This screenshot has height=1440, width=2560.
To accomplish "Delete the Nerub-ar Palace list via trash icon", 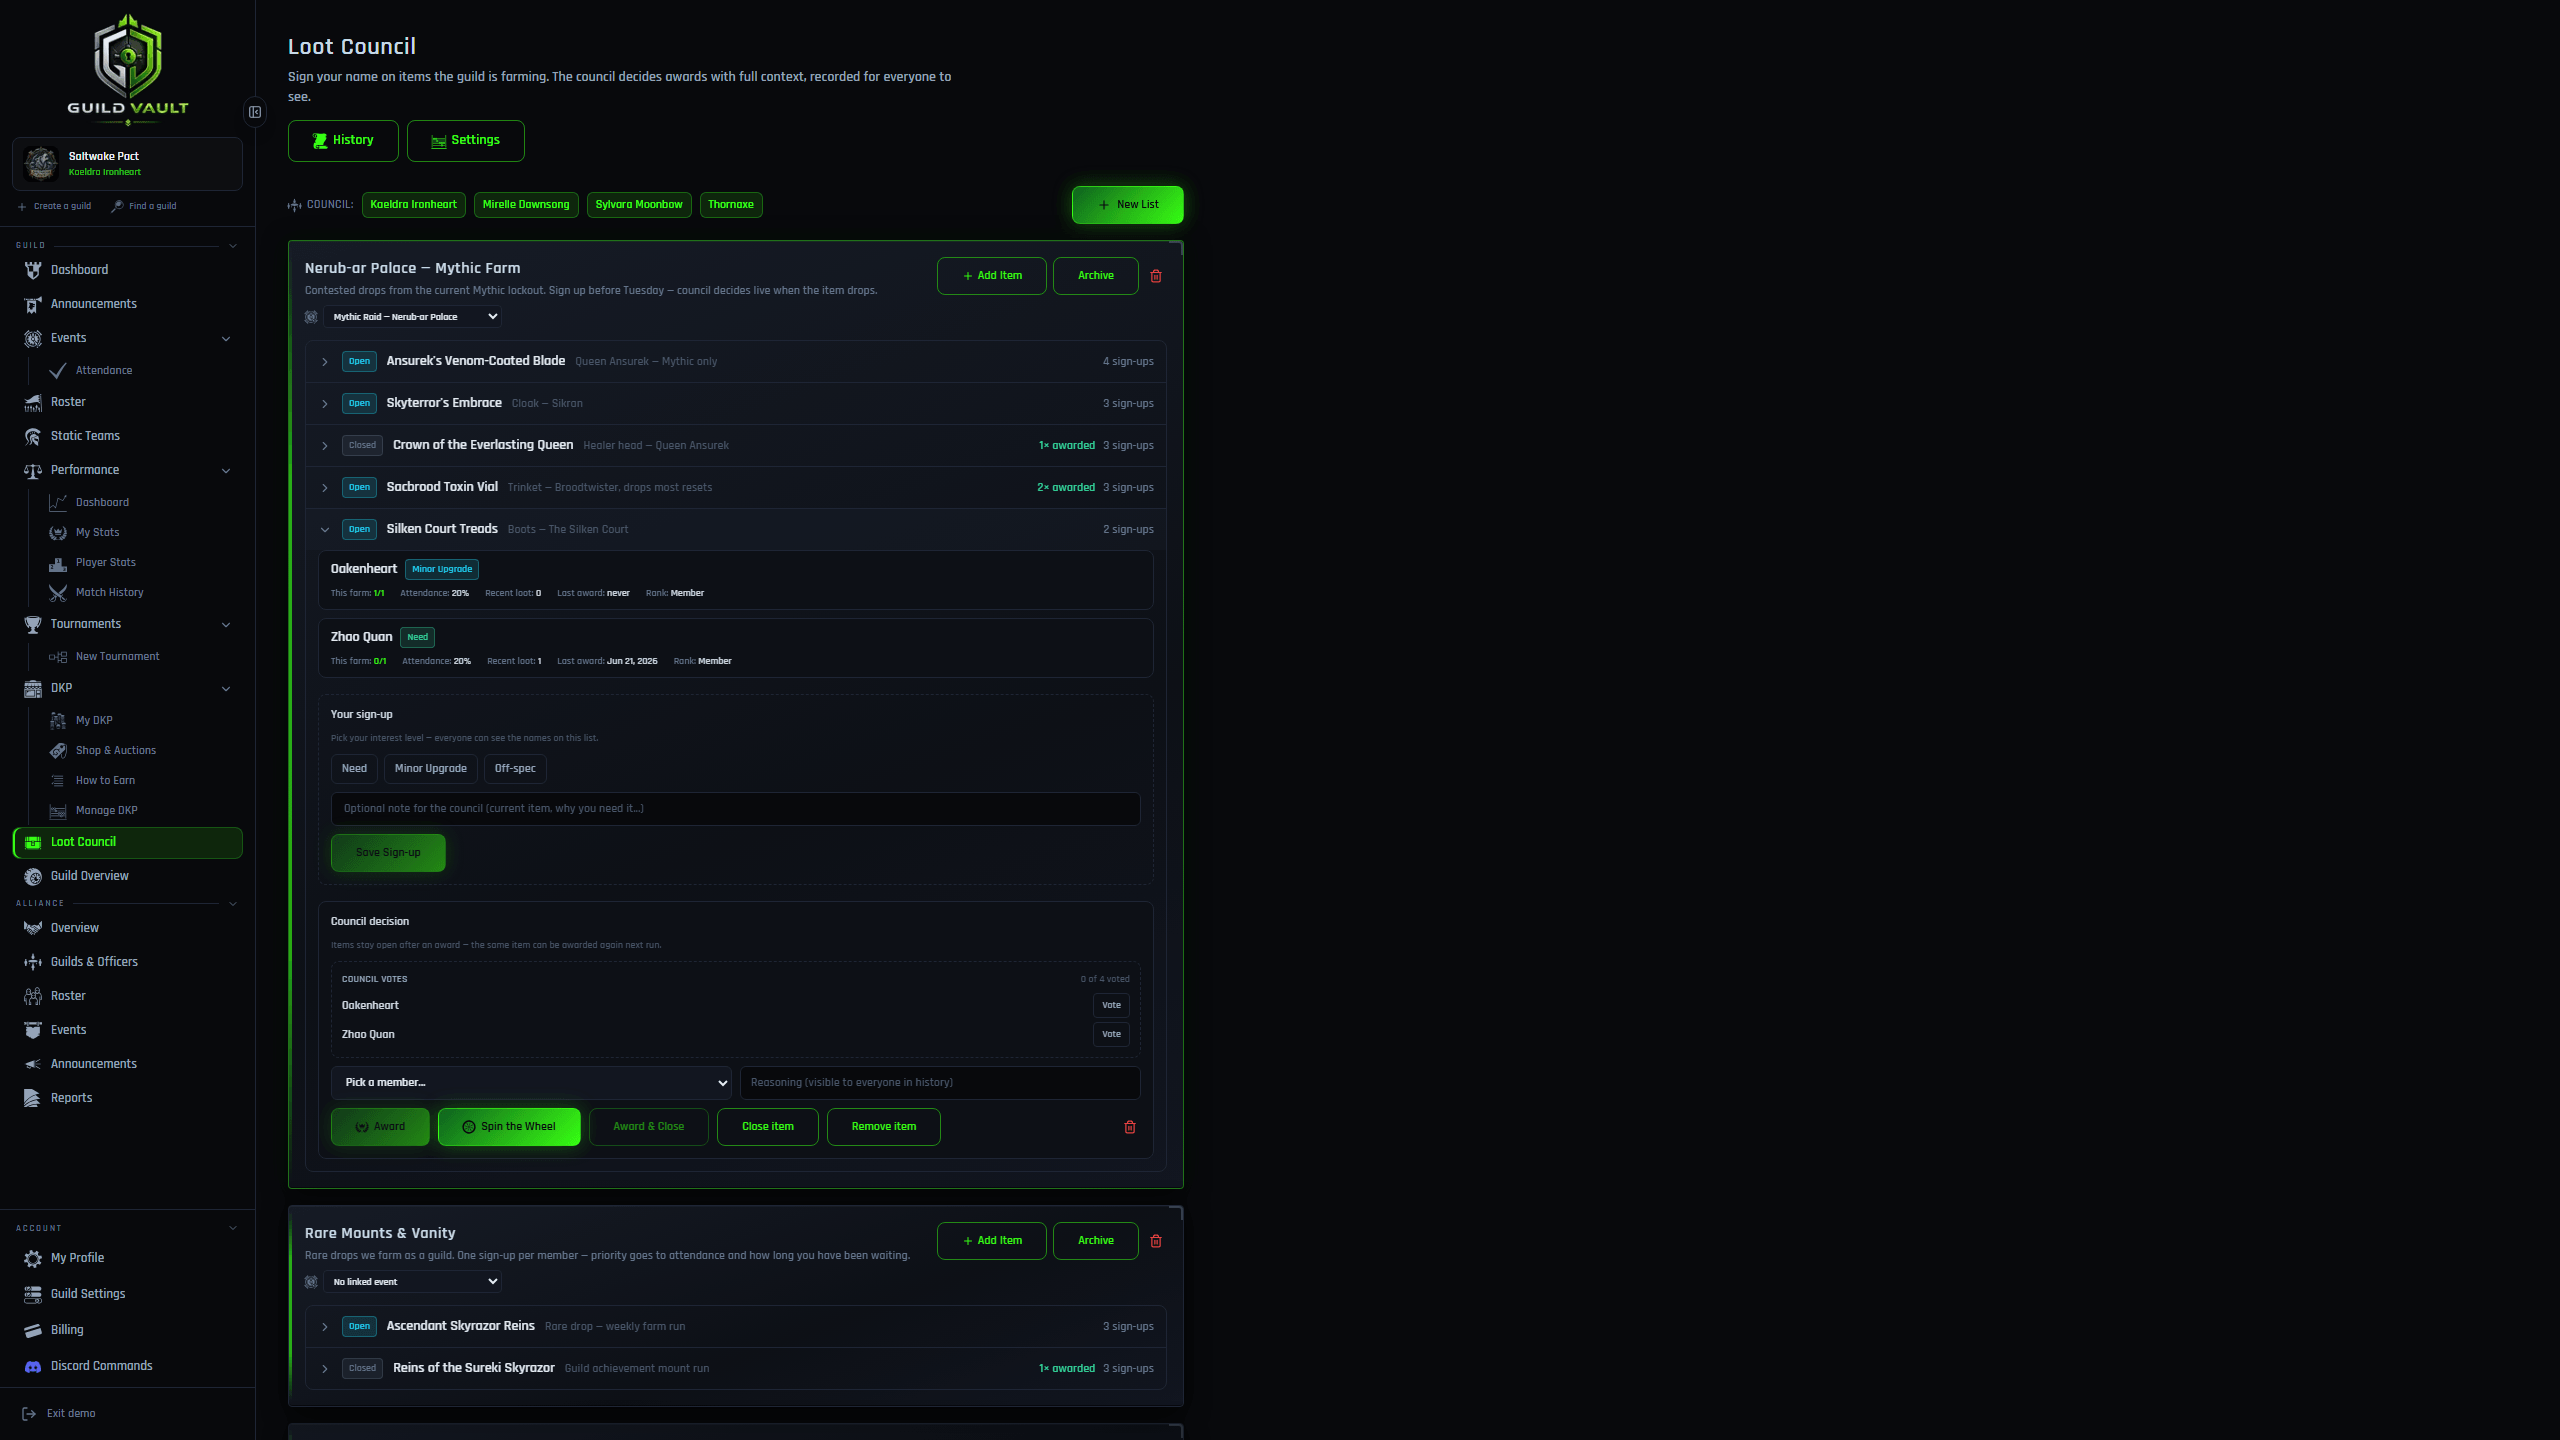I will pyautogui.click(x=1156, y=276).
